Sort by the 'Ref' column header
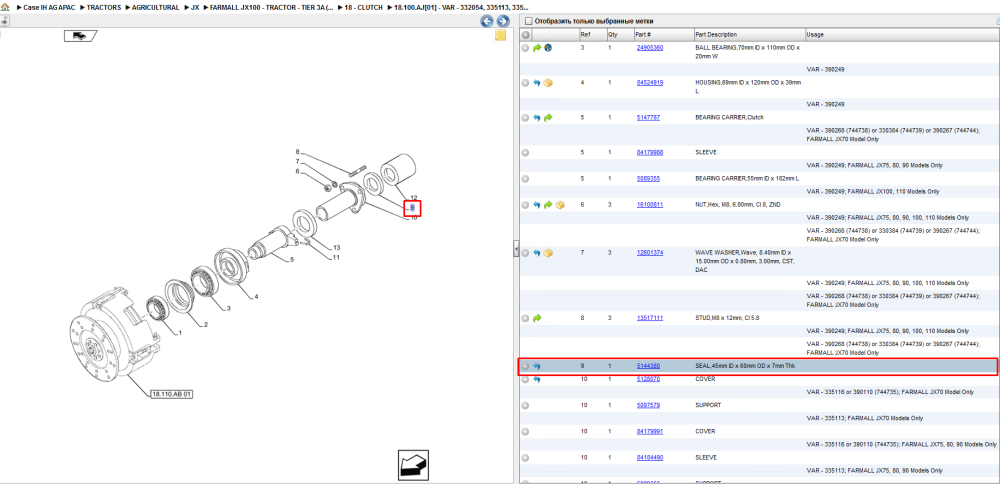The height and width of the screenshot is (484, 1000). click(592, 34)
